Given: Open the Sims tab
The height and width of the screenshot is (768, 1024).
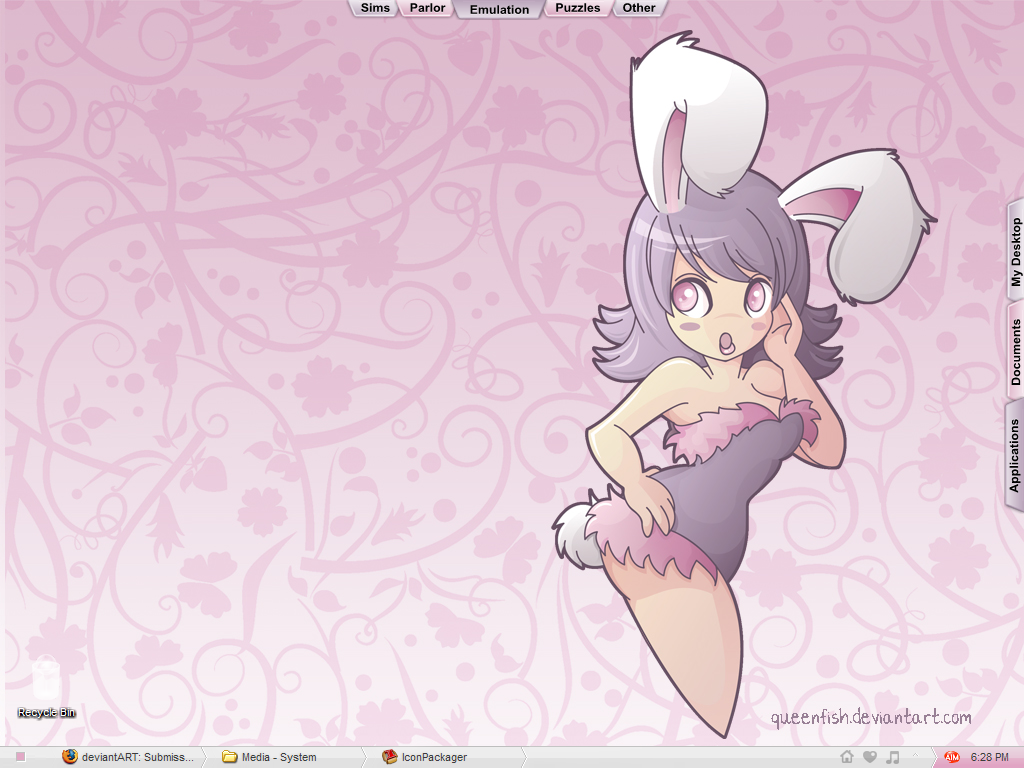Looking at the screenshot, I should (x=375, y=8).
